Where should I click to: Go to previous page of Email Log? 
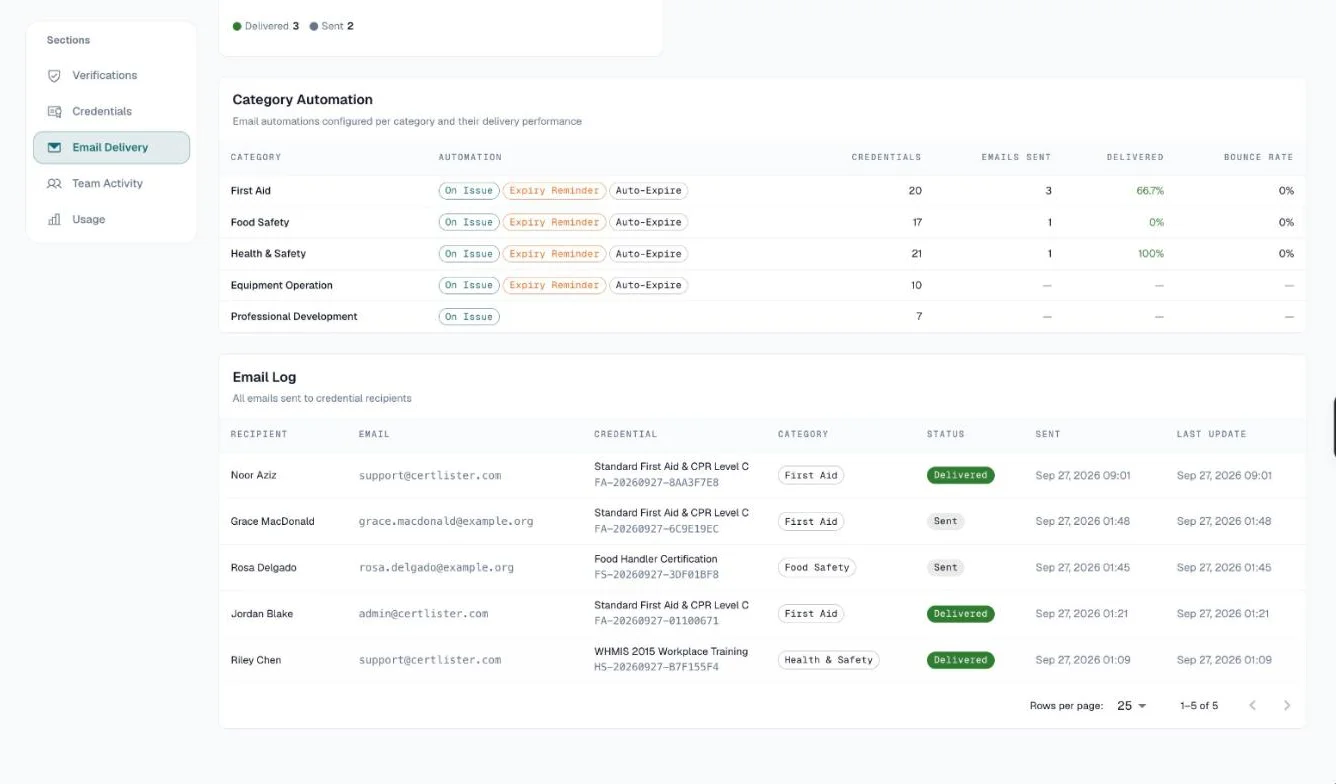pos(1252,706)
